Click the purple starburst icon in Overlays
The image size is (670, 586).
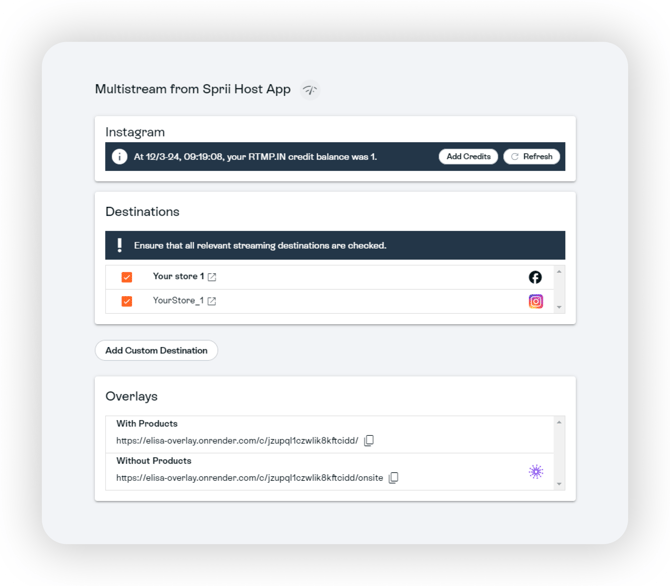click(x=536, y=472)
